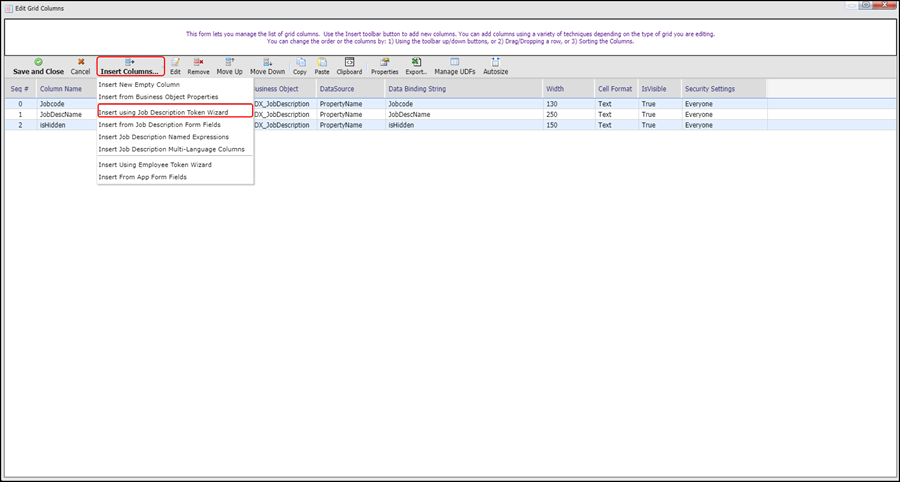Choose Insert using Job Description Token Wizard

tap(163, 113)
